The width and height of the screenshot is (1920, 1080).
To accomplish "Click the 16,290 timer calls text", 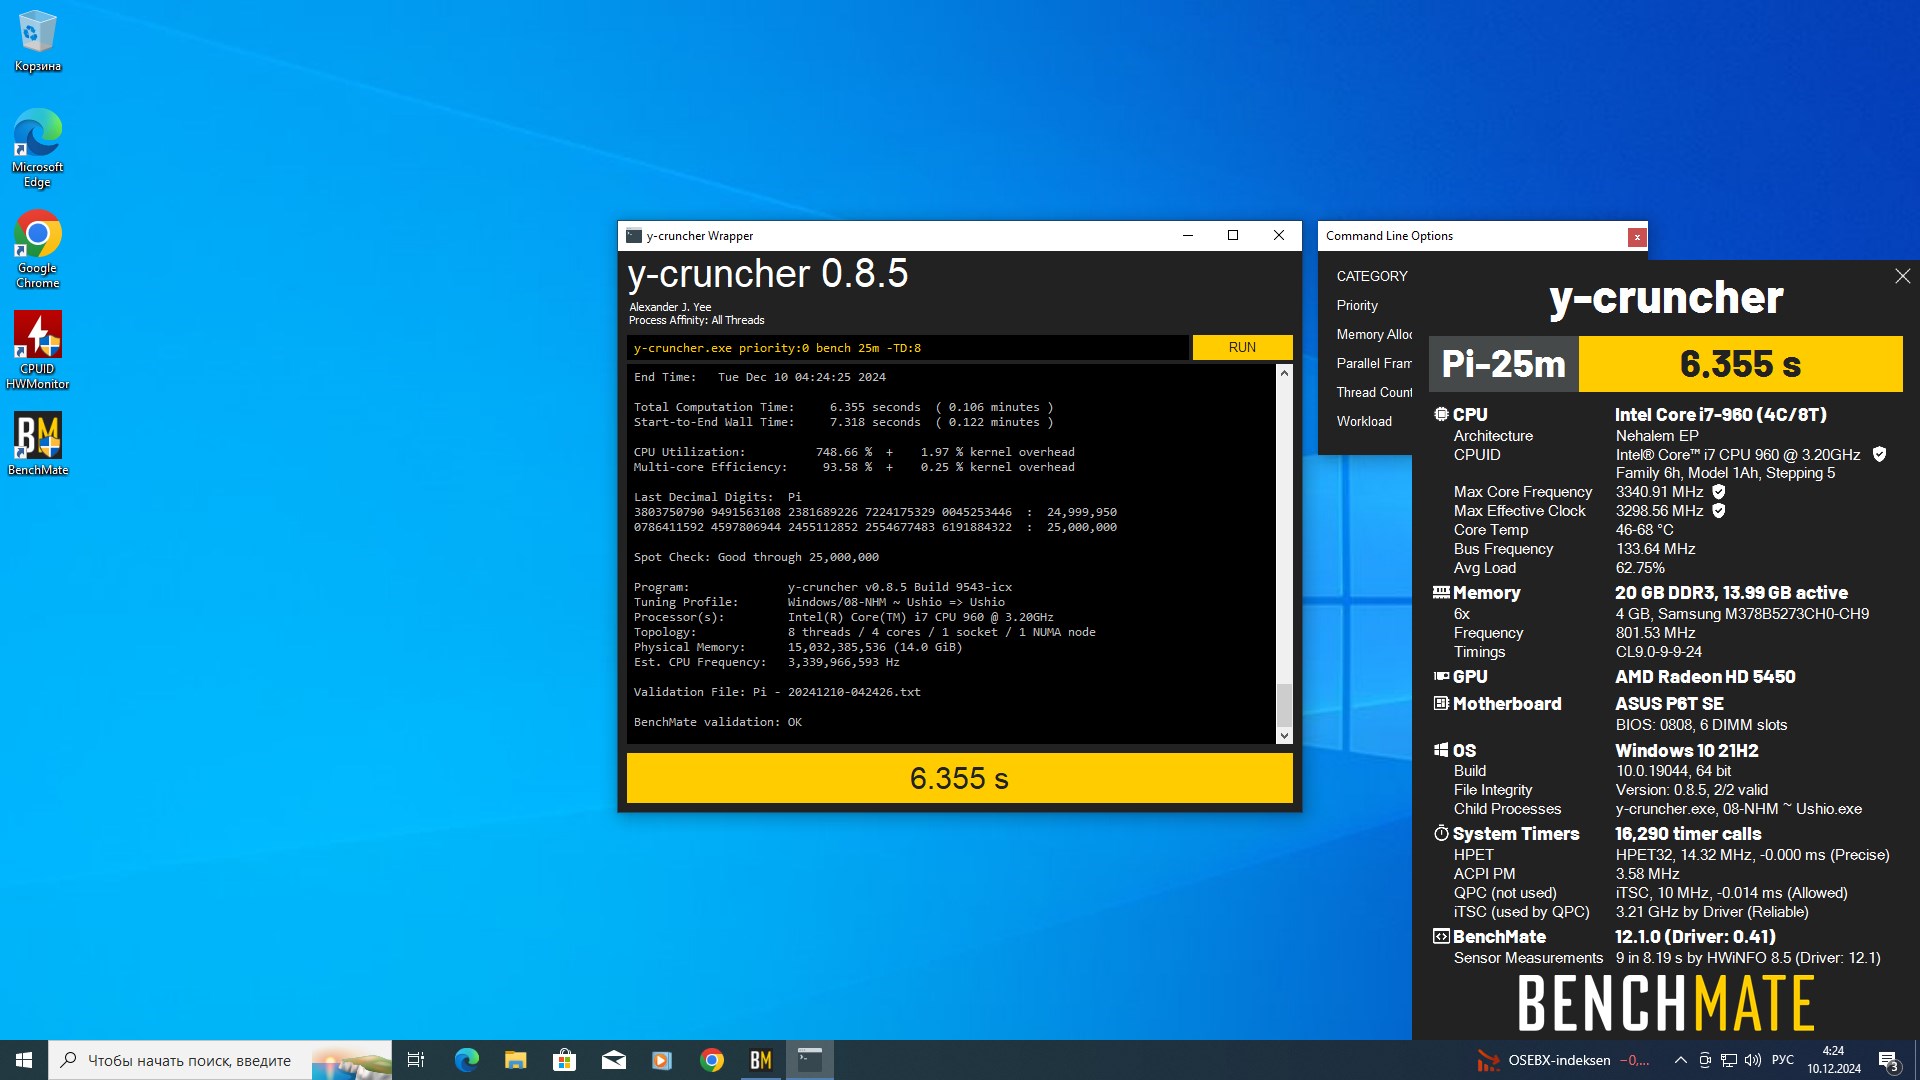I will pyautogui.click(x=1688, y=834).
